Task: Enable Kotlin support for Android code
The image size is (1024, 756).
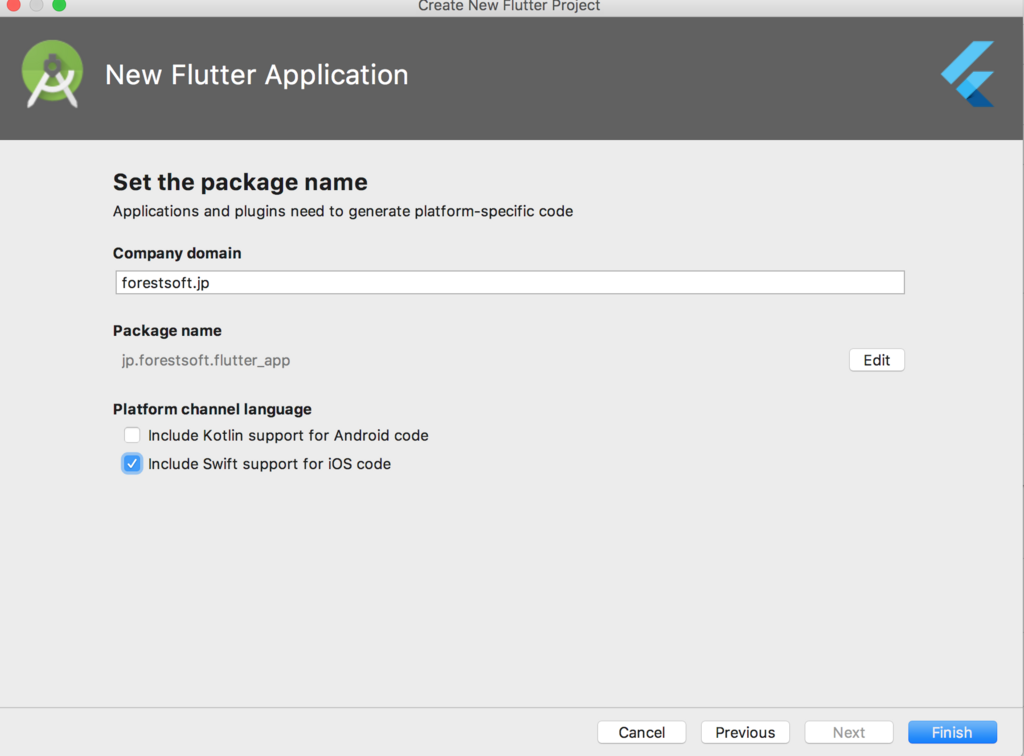Action: (132, 435)
